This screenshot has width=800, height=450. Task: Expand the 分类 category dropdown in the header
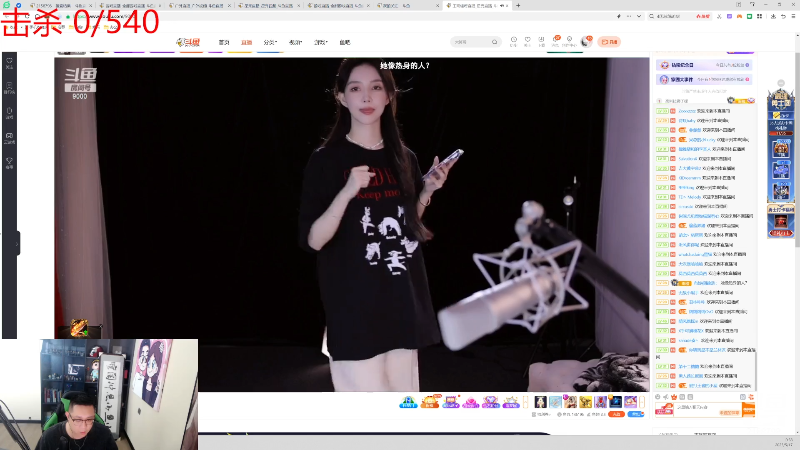tap(270, 42)
